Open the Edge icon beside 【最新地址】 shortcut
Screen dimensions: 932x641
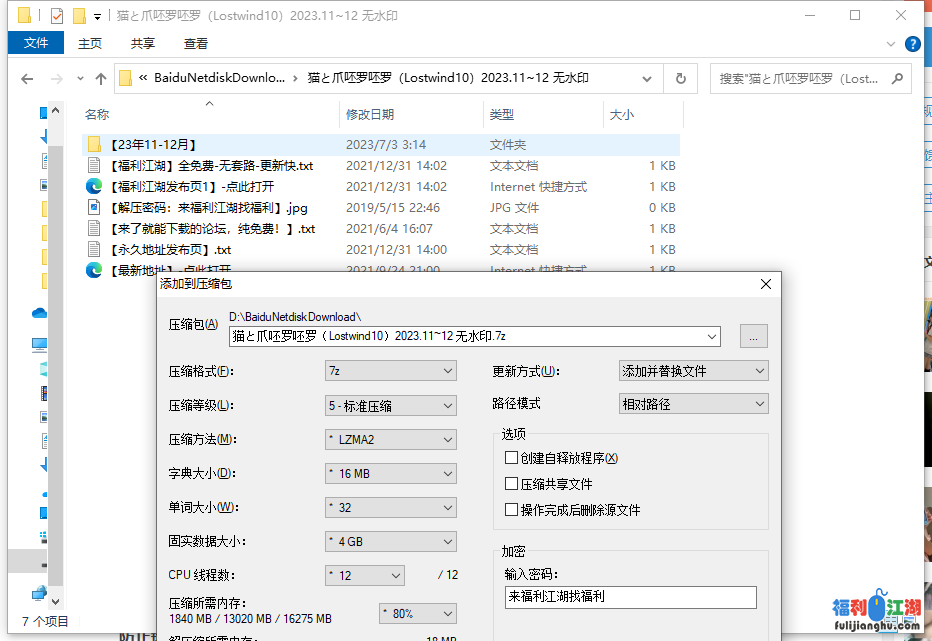coord(93,270)
